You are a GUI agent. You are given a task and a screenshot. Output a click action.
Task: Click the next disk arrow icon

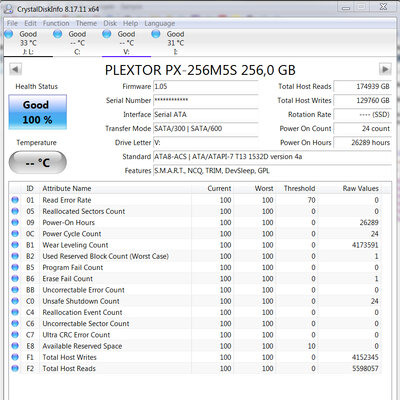(385, 69)
